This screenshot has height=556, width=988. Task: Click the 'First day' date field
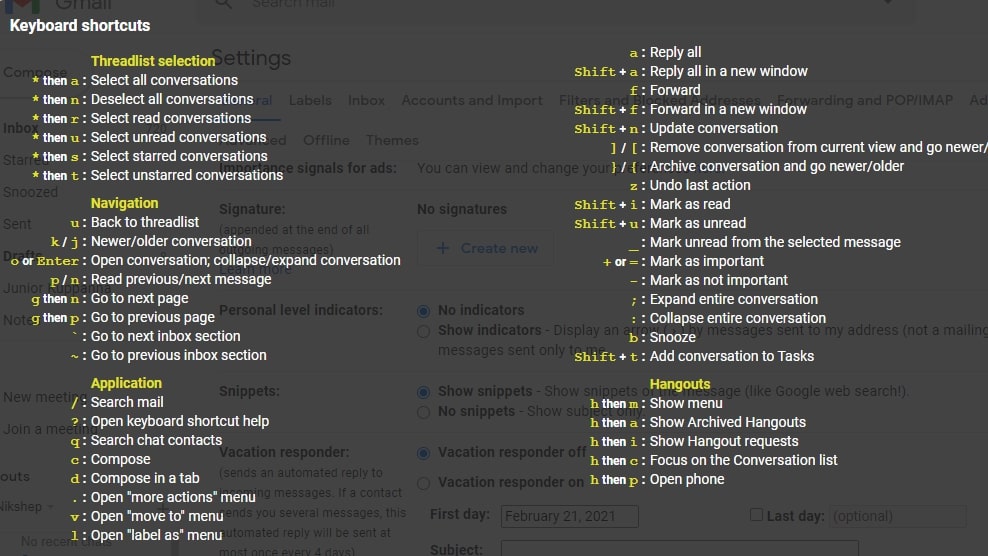coord(570,516)
